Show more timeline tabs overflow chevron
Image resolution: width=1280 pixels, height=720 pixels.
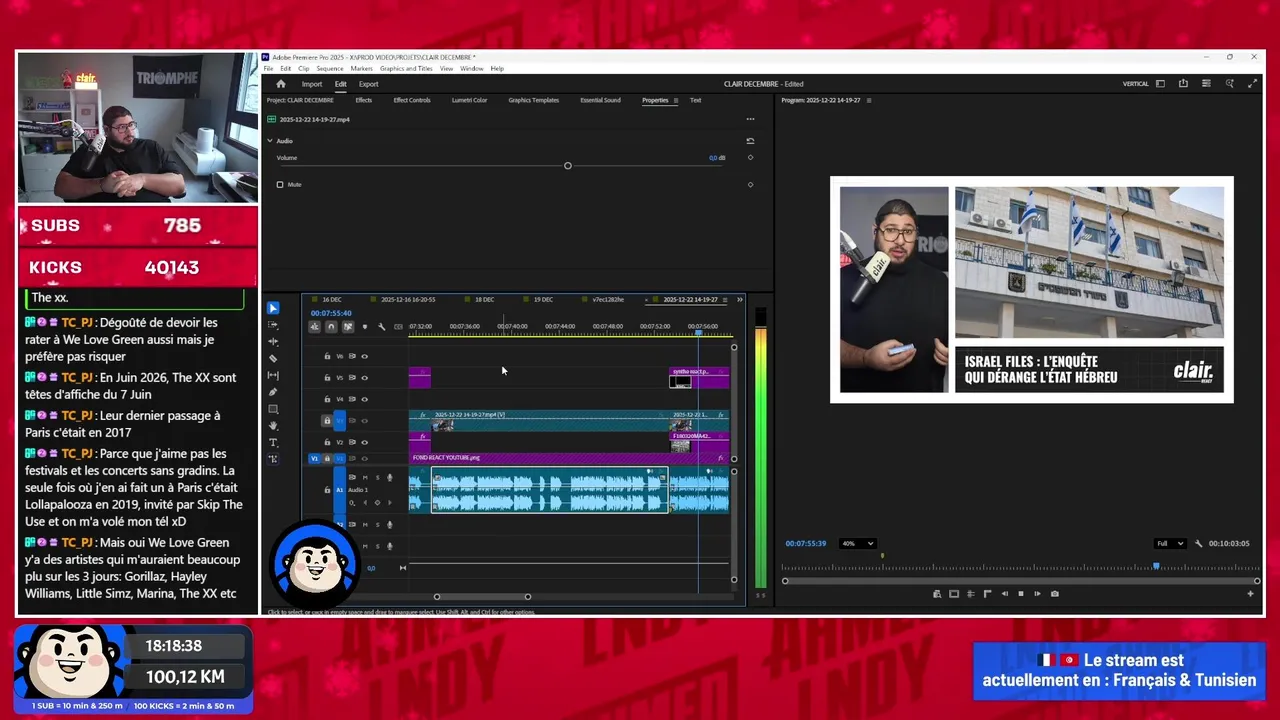click(x=740, y=299)
